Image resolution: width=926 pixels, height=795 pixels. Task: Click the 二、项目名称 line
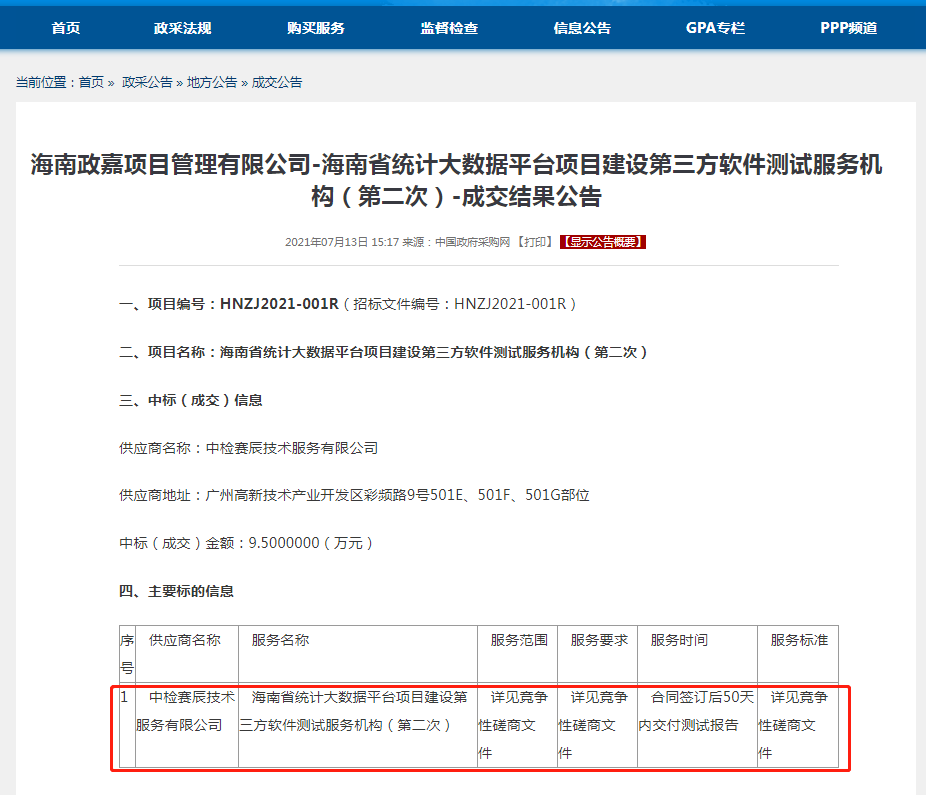(383, 352)
